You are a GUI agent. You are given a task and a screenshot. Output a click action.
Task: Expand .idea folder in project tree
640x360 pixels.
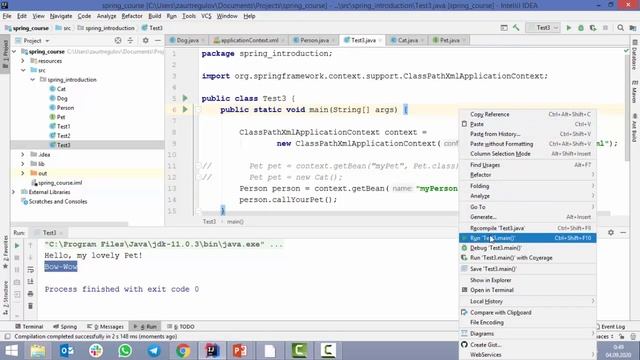pyautogui.click(x=23, y=154)
